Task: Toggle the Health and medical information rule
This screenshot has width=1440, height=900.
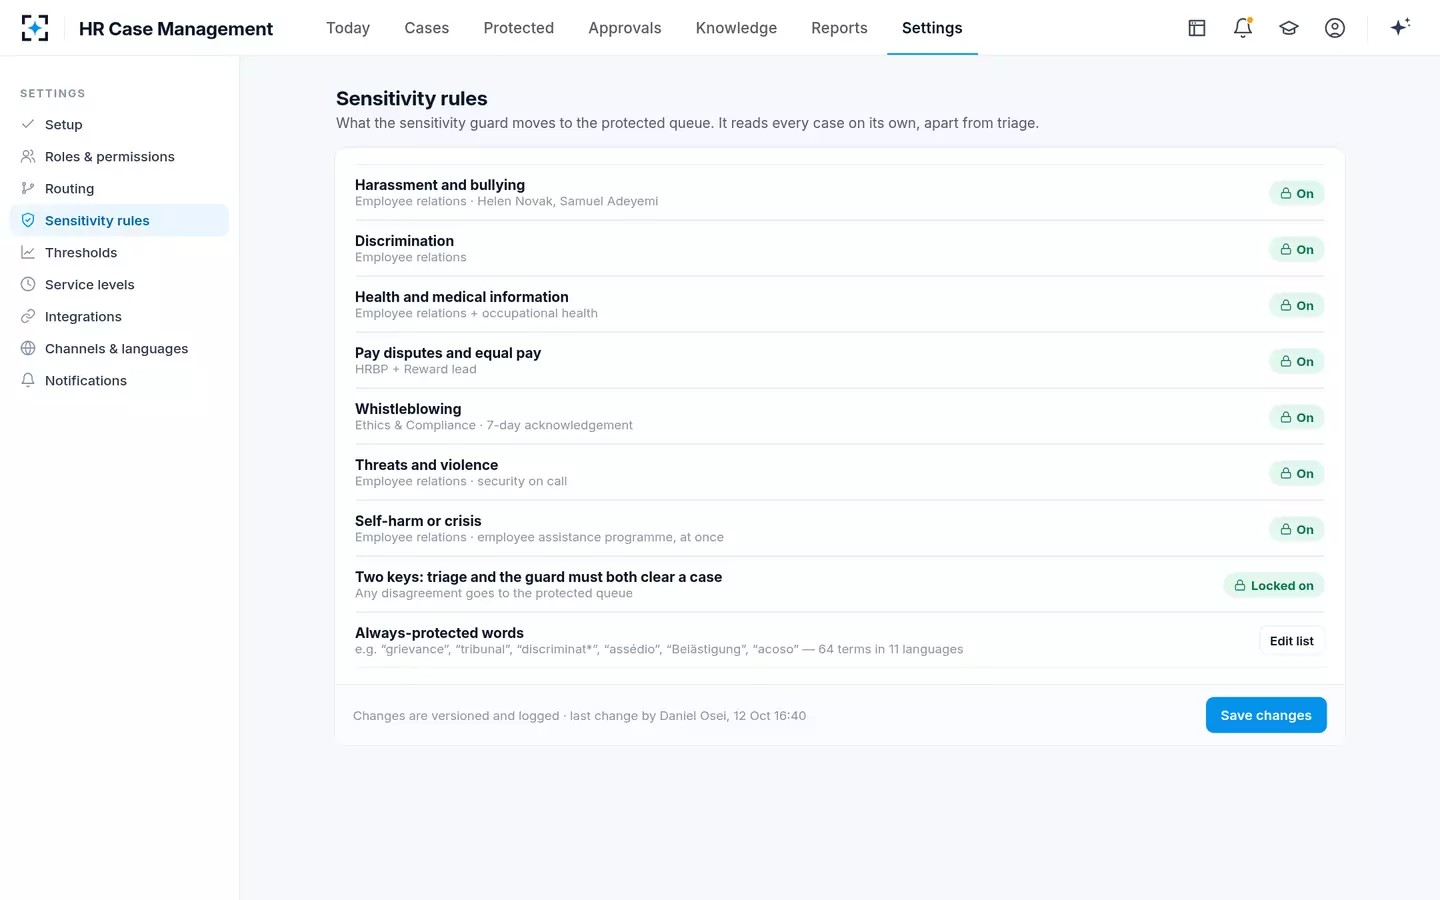Action: (x=1297, y=305)
